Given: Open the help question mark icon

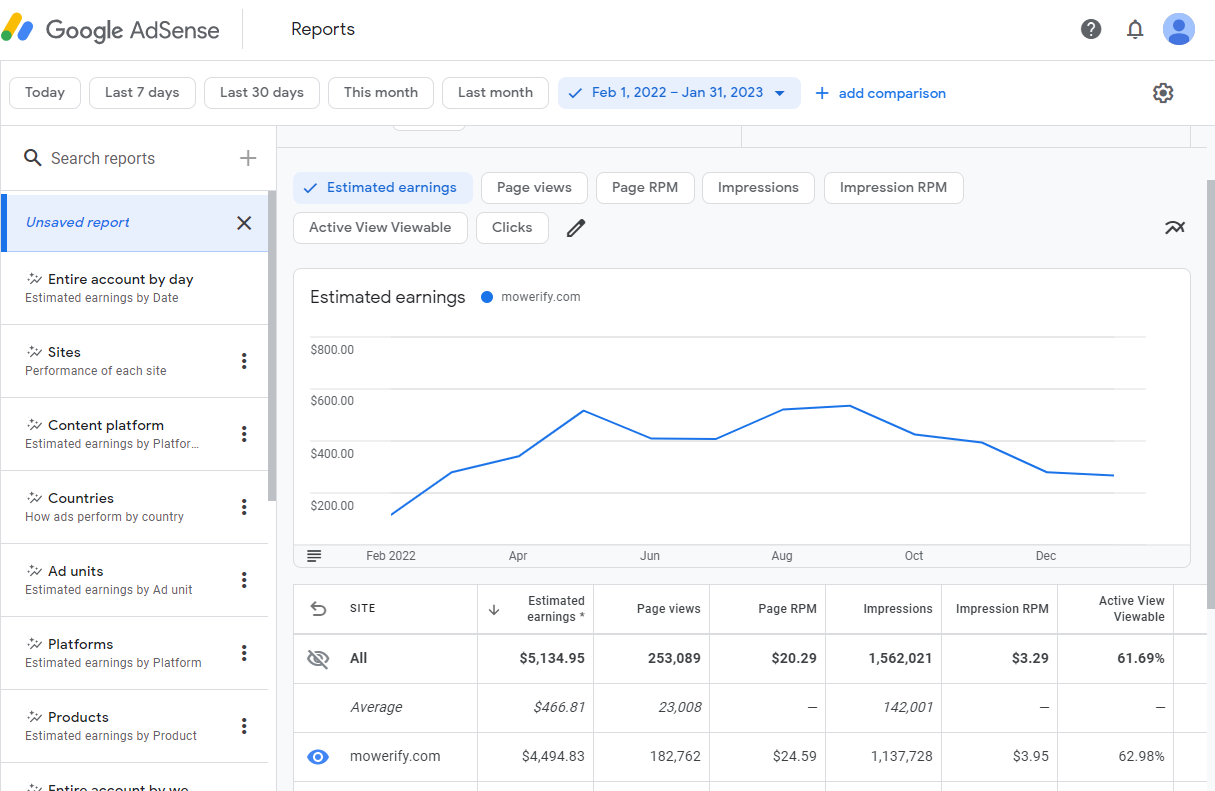Looking at the screenshot, I should 1091,29.
